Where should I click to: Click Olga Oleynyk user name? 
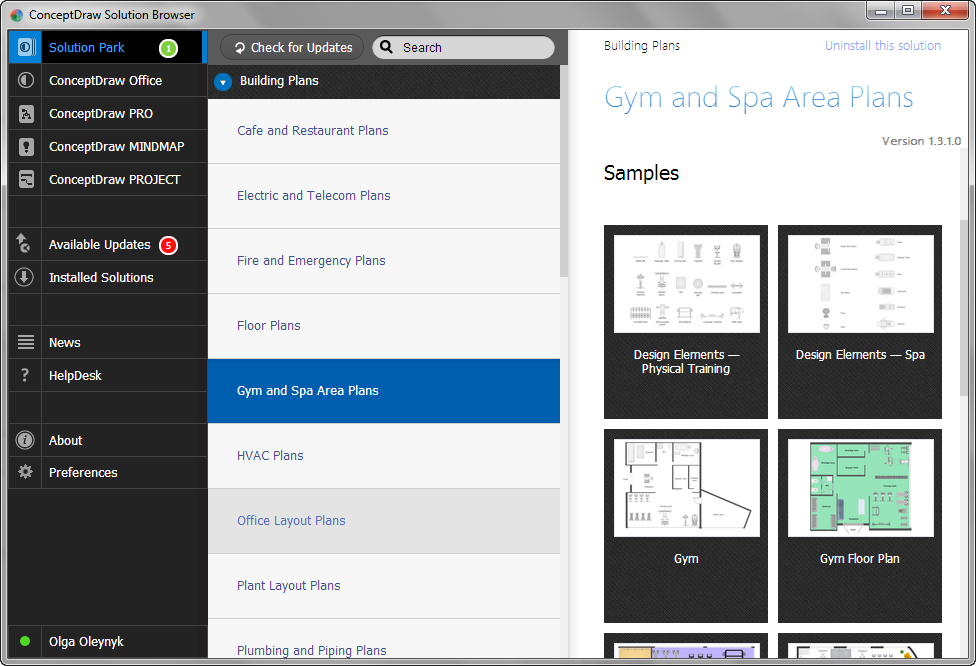point(86,642)
